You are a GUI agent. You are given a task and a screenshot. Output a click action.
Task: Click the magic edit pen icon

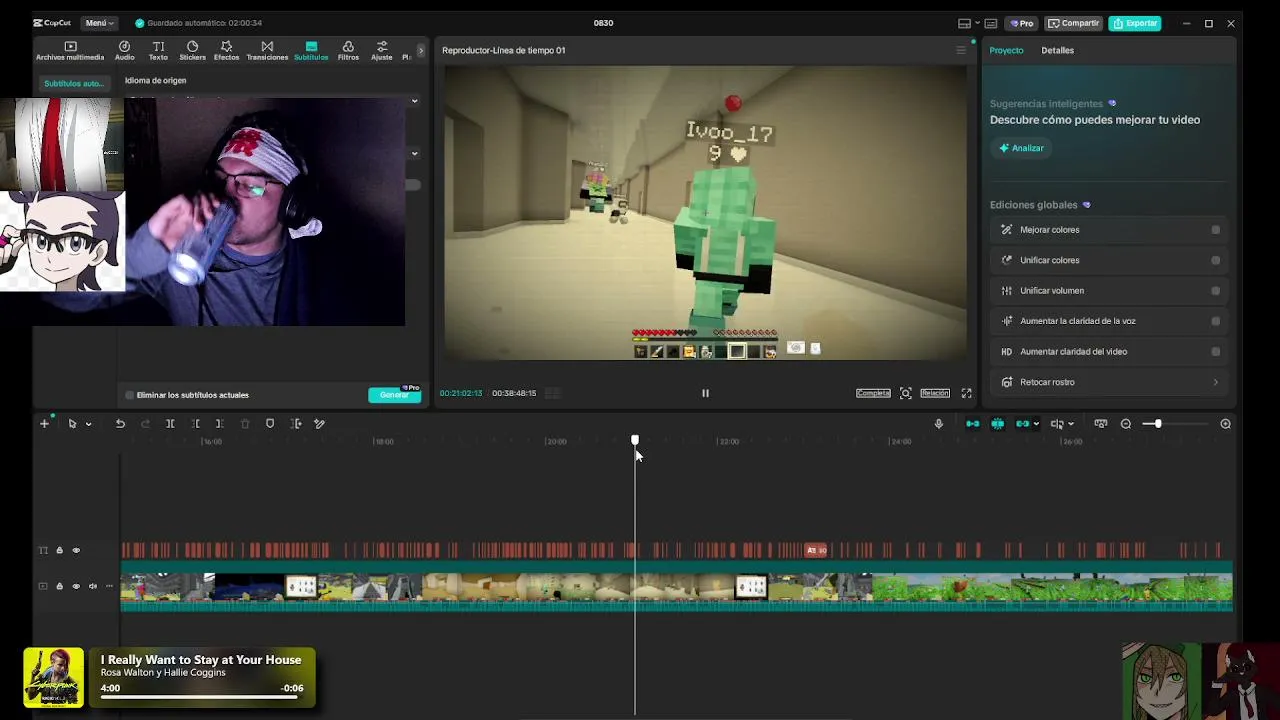[320, 424]
